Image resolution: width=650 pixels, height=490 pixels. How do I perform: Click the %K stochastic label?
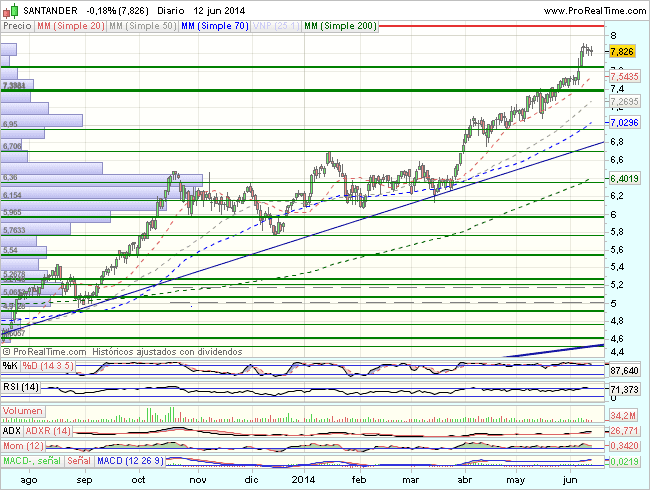pos(10,367)
